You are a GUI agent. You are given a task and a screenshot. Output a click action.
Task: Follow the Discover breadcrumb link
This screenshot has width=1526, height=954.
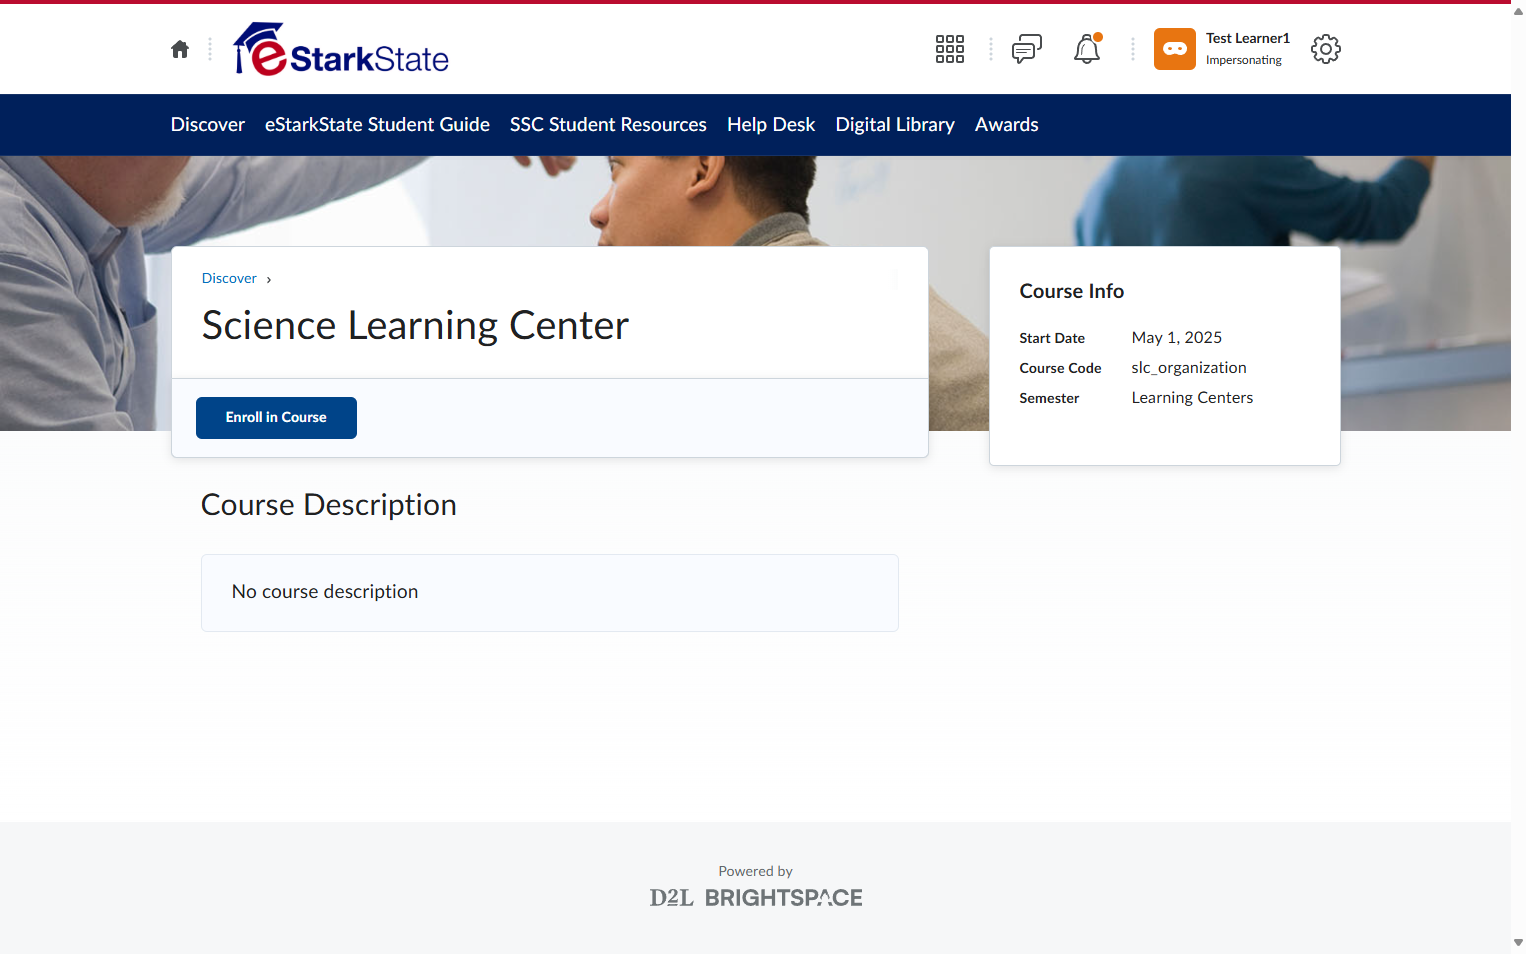click(x=229, y=278)
